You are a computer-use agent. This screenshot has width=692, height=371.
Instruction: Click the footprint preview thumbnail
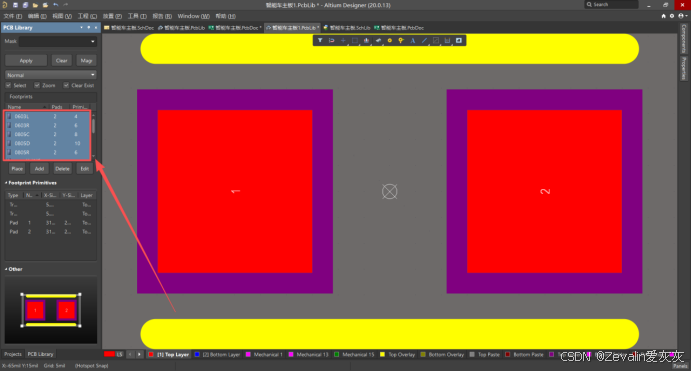pos(51,310)
